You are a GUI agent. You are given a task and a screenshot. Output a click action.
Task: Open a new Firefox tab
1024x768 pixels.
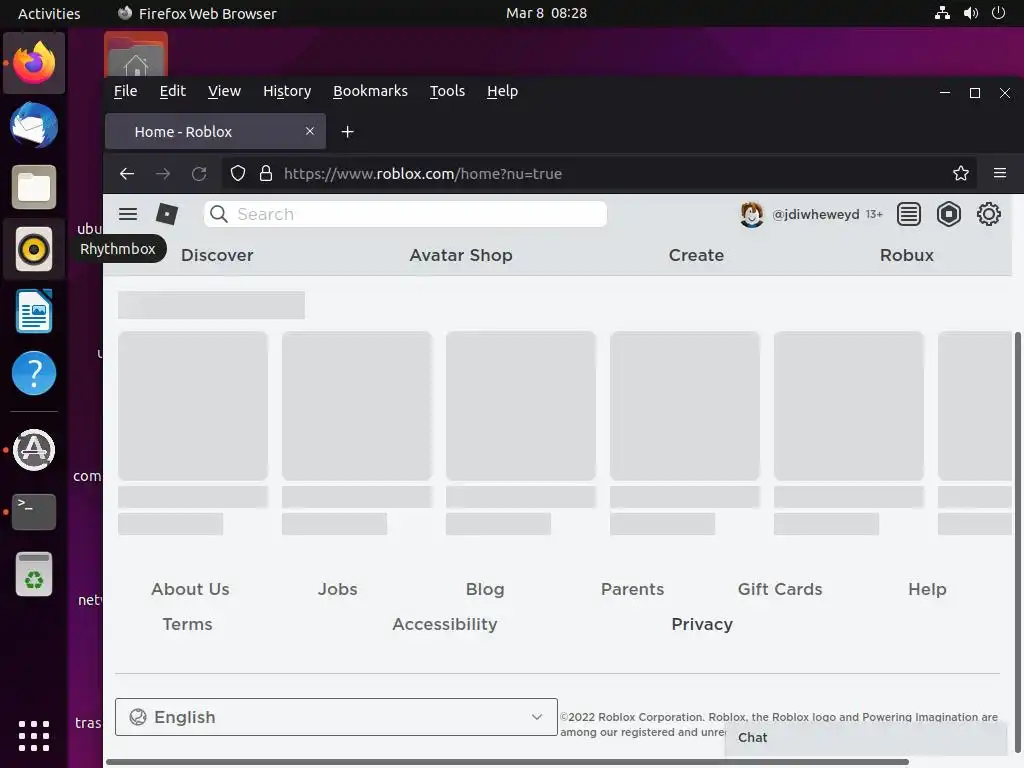pos(347,132)
